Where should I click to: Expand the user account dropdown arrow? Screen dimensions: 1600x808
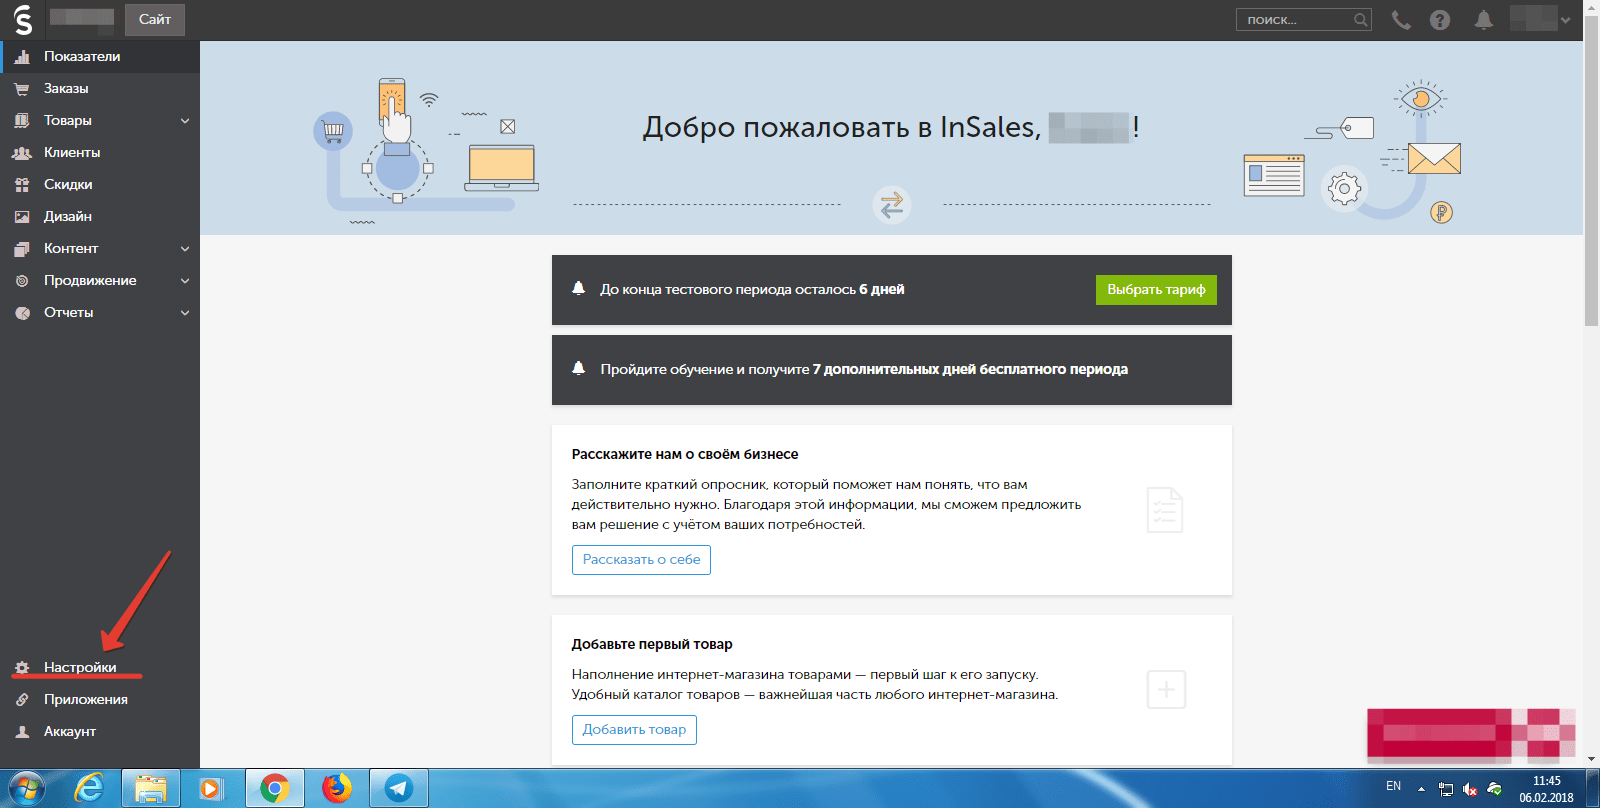[1565, 20]
